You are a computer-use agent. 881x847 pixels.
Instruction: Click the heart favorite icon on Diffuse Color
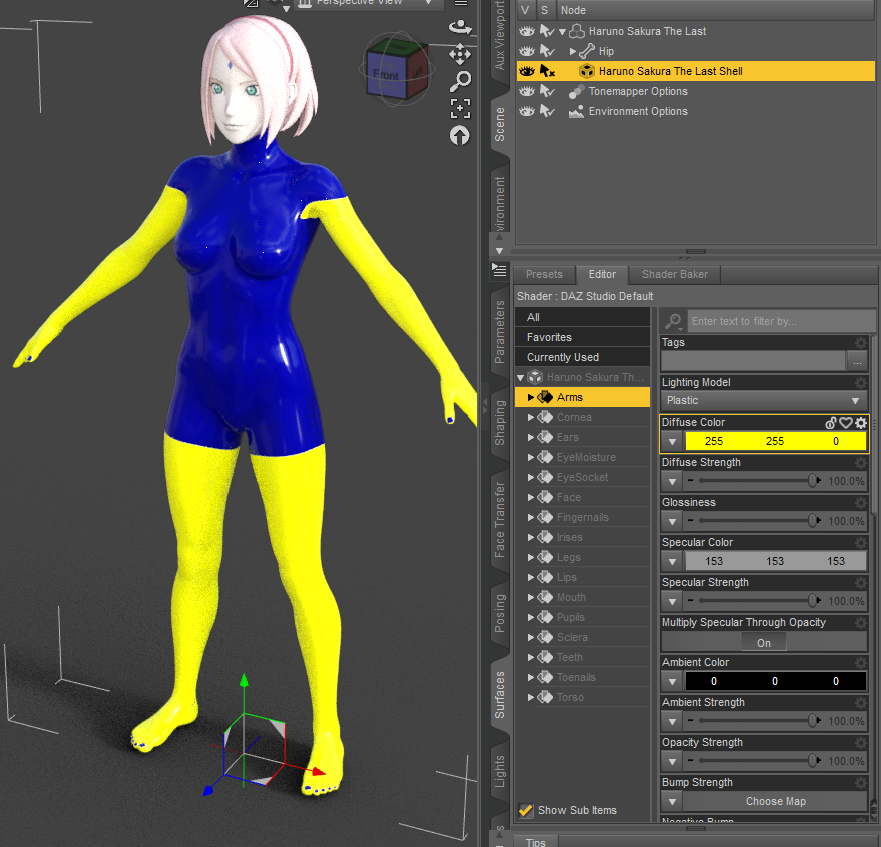pyautogui.click(x=845, y=423)
